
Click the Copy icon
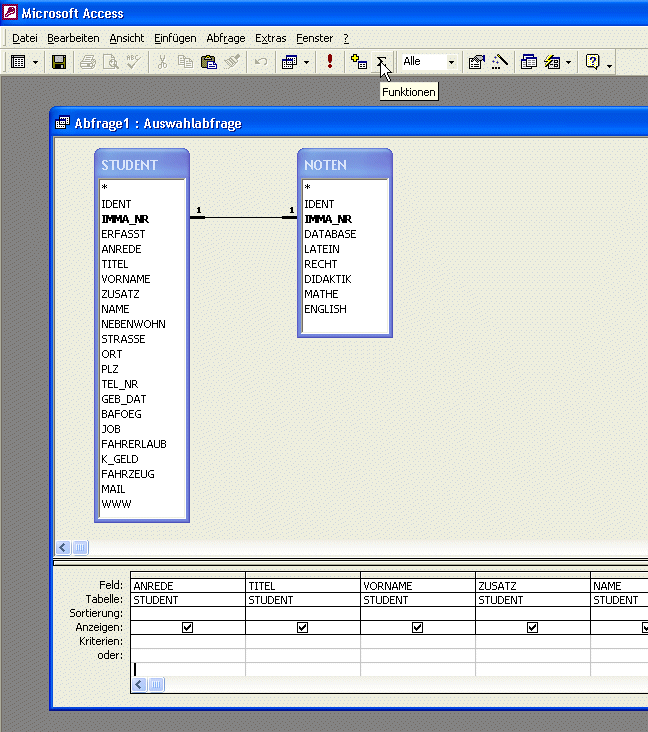(x=185, y=62)
